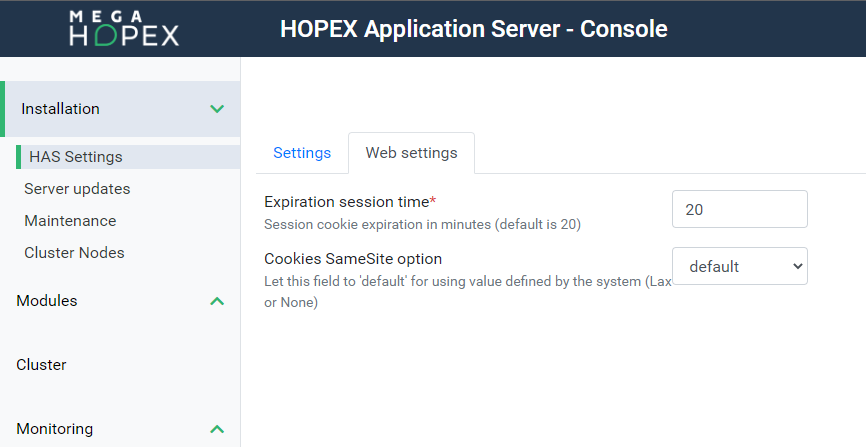
Task: Click the Modules menu label
Action: pos(47,301)
